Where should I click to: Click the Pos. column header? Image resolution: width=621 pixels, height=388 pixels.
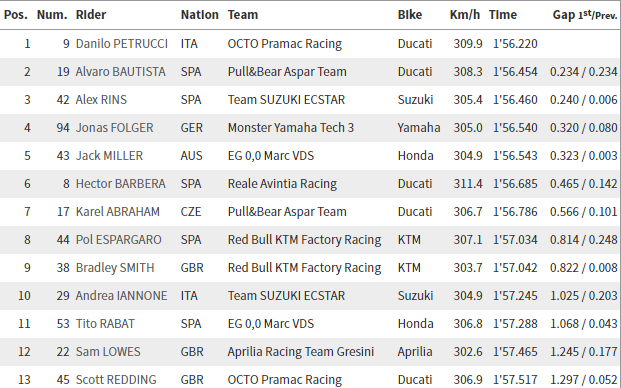[x=16, y=15]
